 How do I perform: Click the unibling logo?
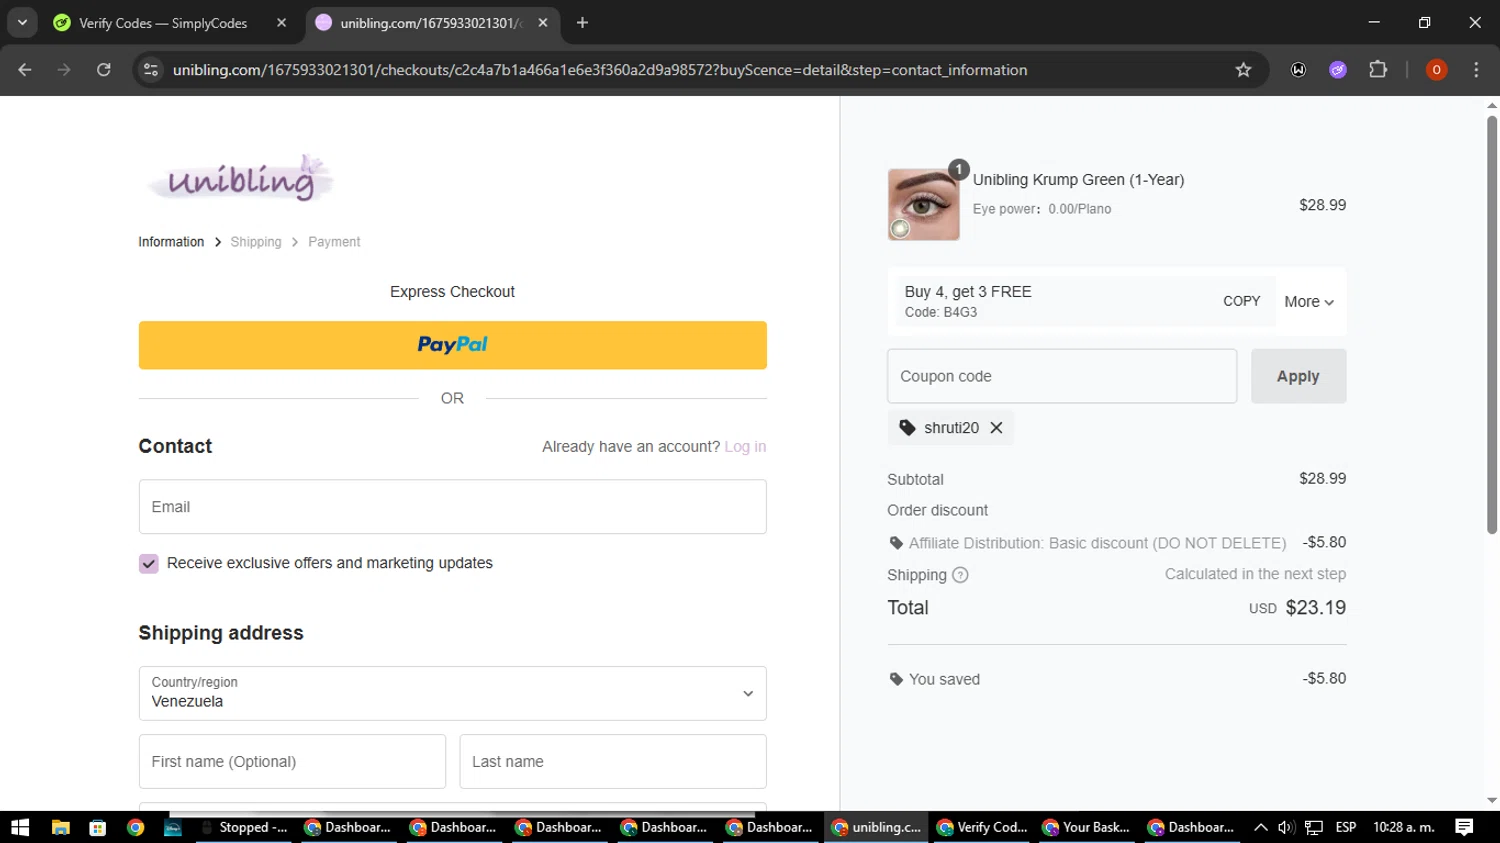tap(240, 178)
